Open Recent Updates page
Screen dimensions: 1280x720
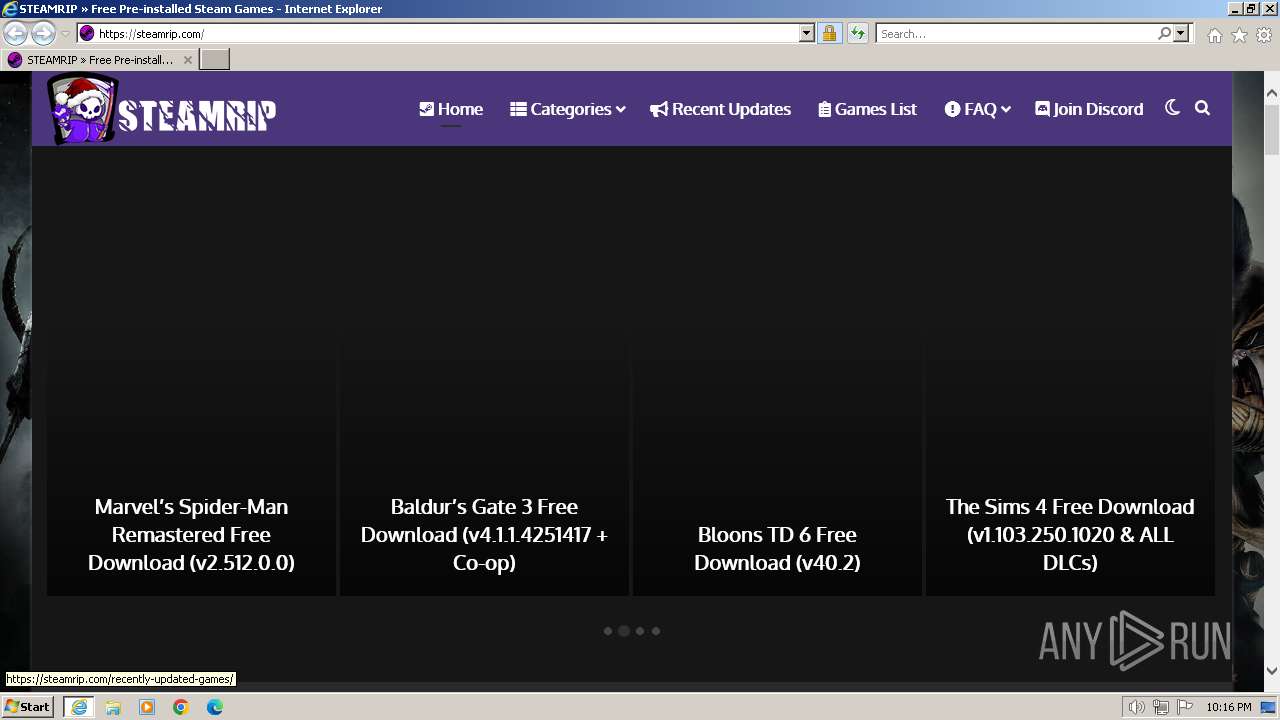[720, 109]
